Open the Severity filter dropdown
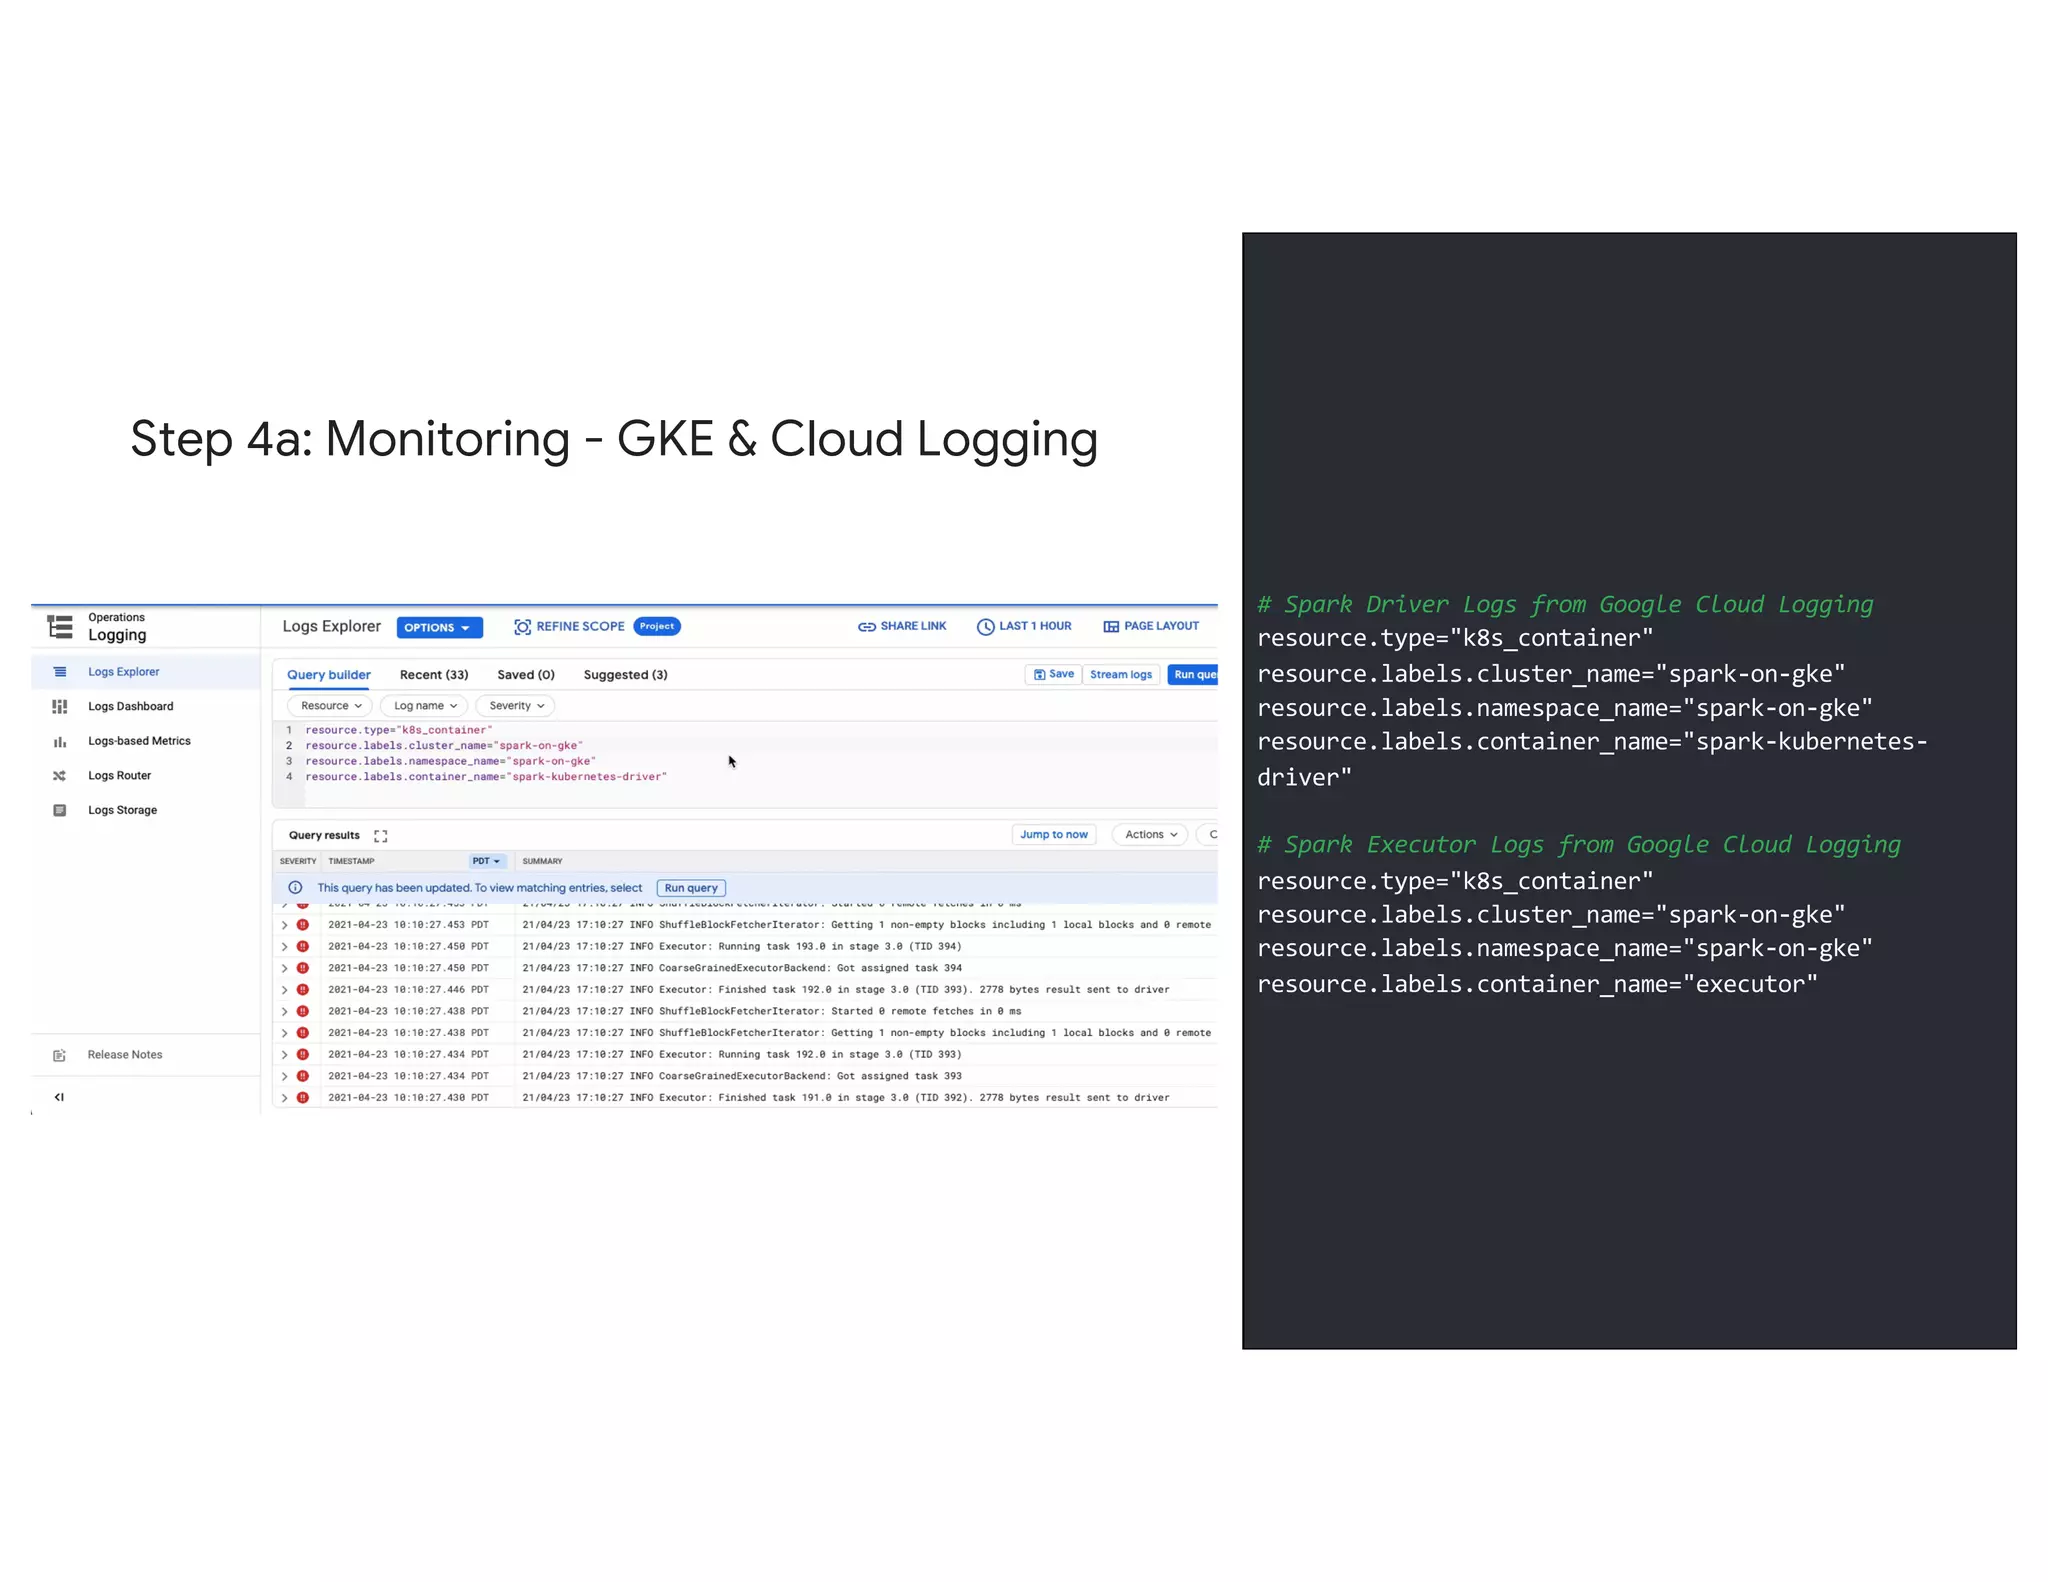Image resolution: width=2048 pixels, height=1582 pixels. pyautogui.click(x=516, y=706)
